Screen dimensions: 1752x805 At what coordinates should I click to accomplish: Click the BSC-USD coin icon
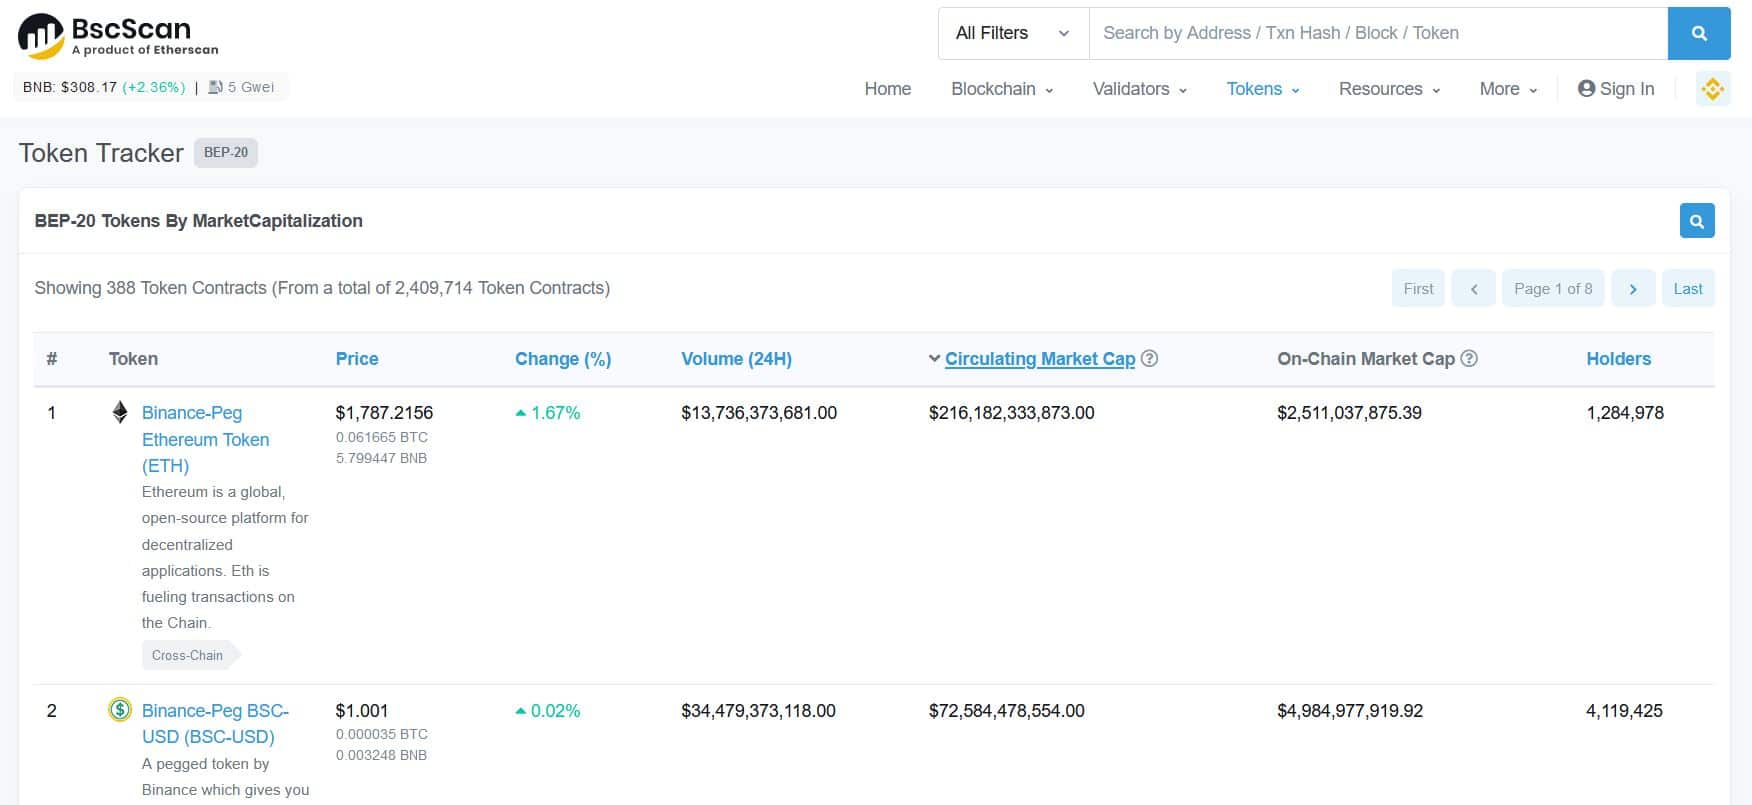click(x=120, y=710)
